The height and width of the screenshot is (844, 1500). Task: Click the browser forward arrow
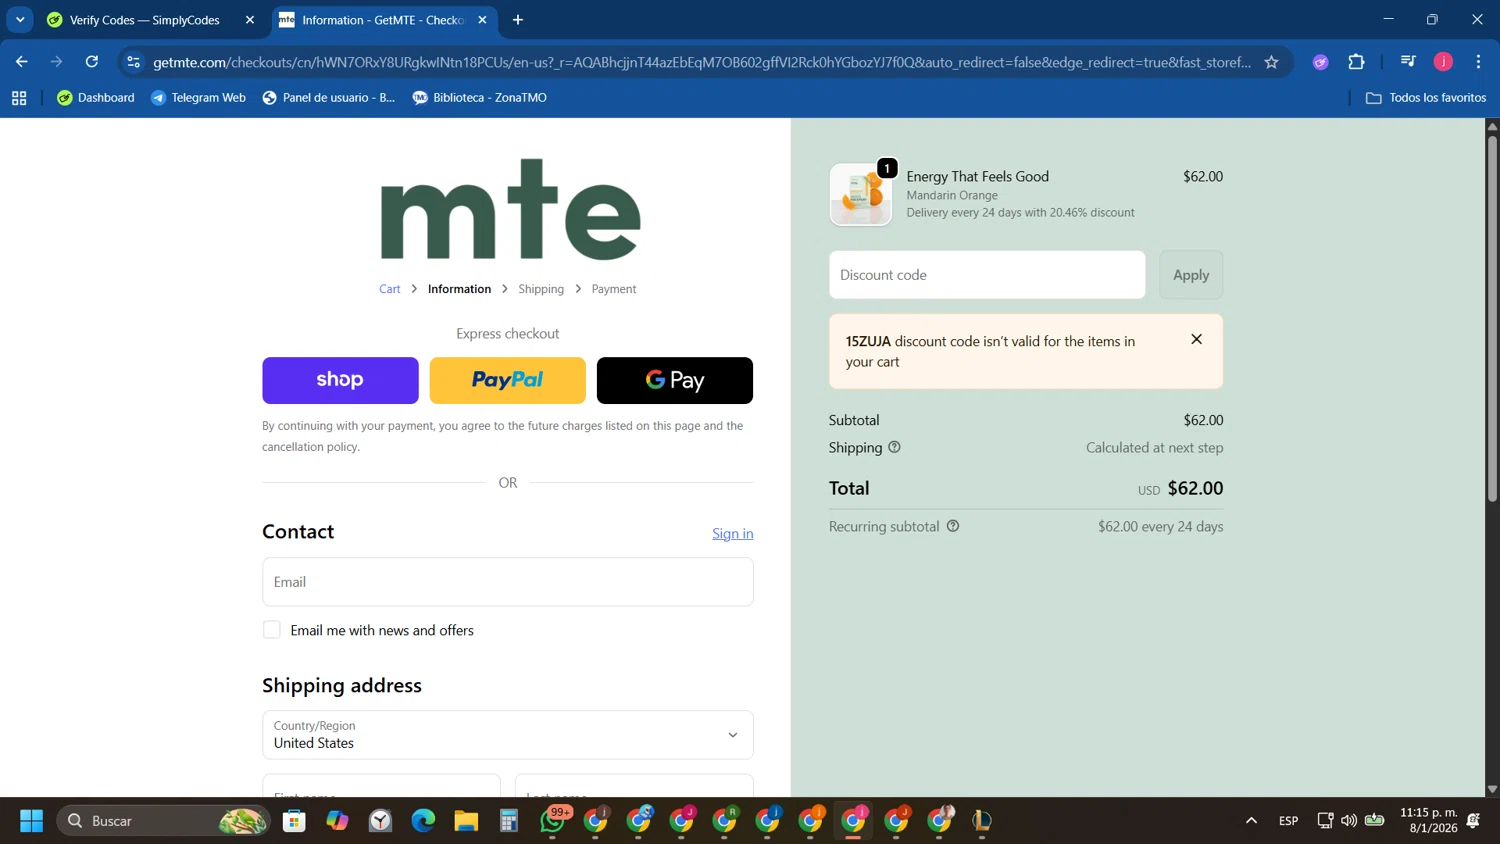pos(57,62)
